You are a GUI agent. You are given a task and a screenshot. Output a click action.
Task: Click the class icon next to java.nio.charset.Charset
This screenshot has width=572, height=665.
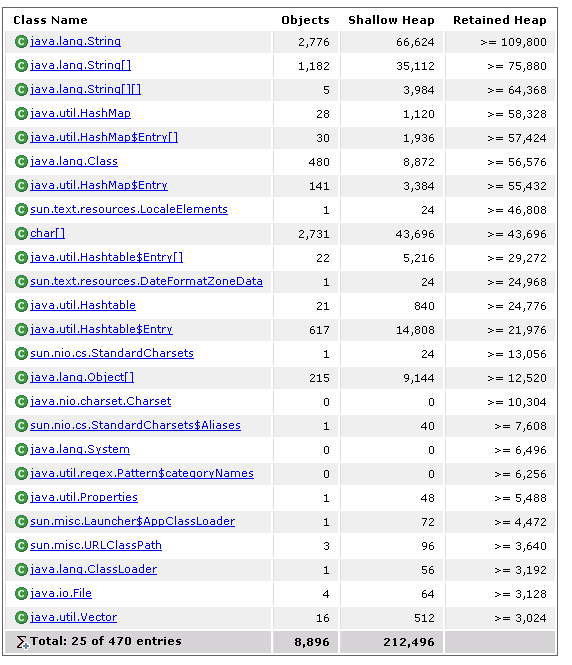click(21, 402)
